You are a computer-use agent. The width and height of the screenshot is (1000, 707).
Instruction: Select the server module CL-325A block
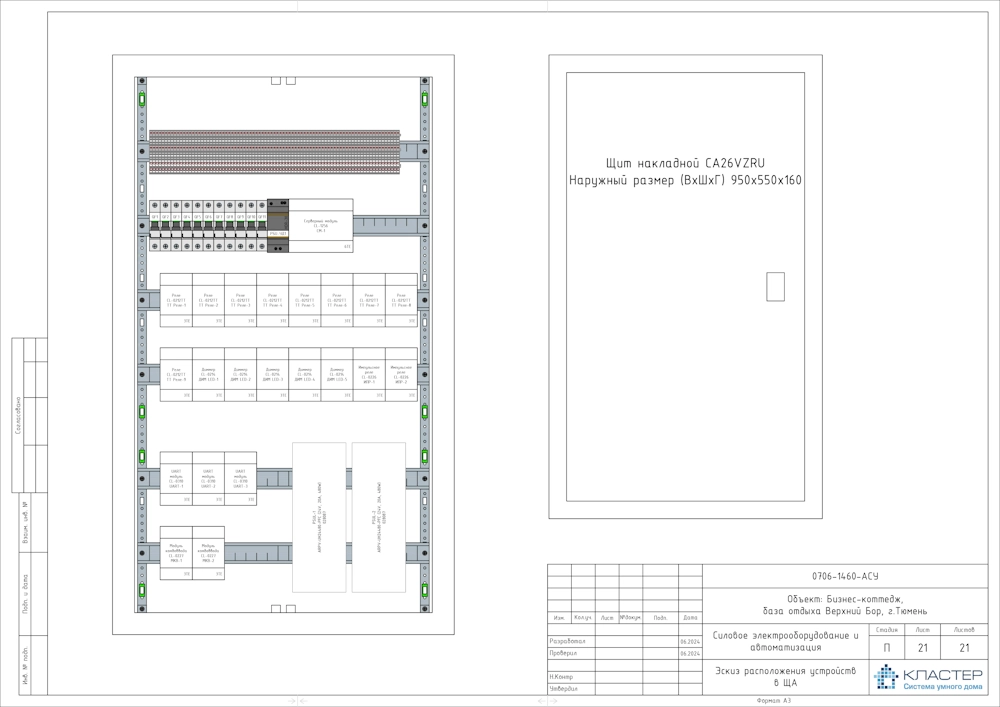[322, 229]
